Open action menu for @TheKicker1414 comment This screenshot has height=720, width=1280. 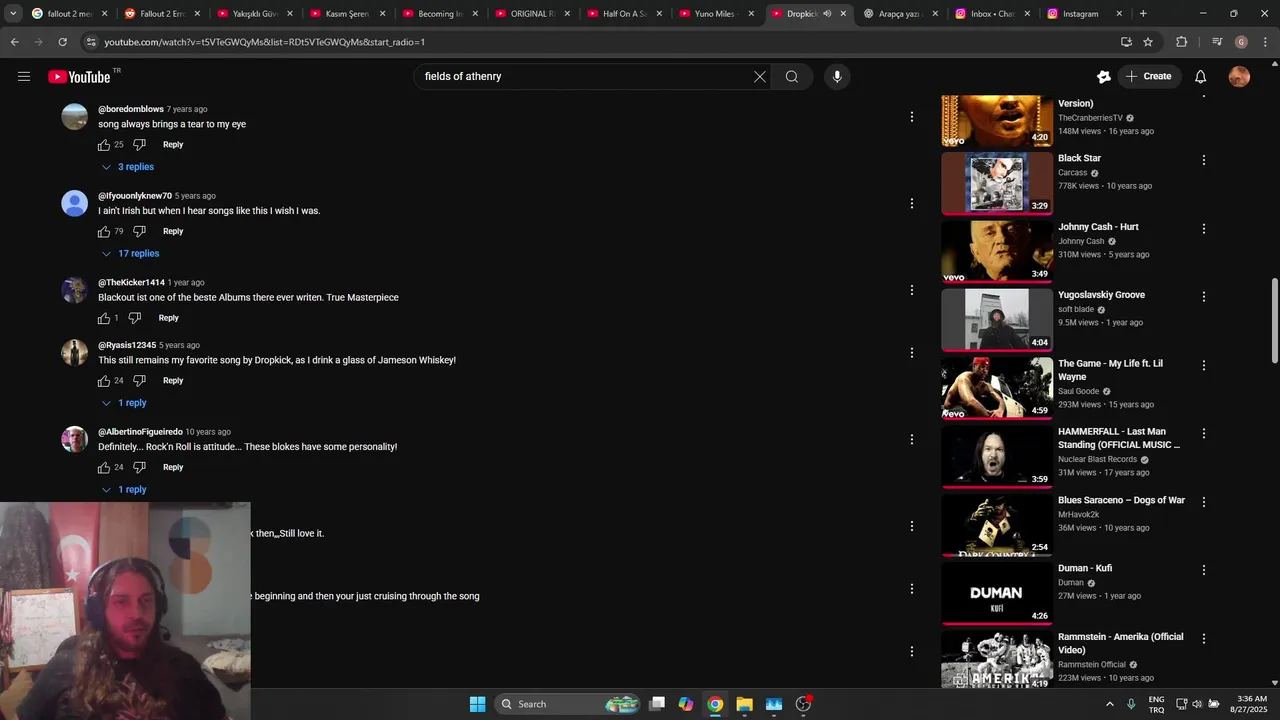pyautogui.click(x=911, y=290)
